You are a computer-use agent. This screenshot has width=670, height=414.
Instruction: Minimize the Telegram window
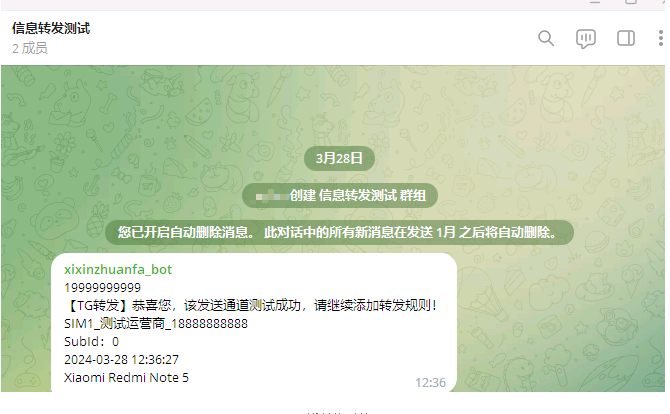pyautogui.click(x=595, y=2)
